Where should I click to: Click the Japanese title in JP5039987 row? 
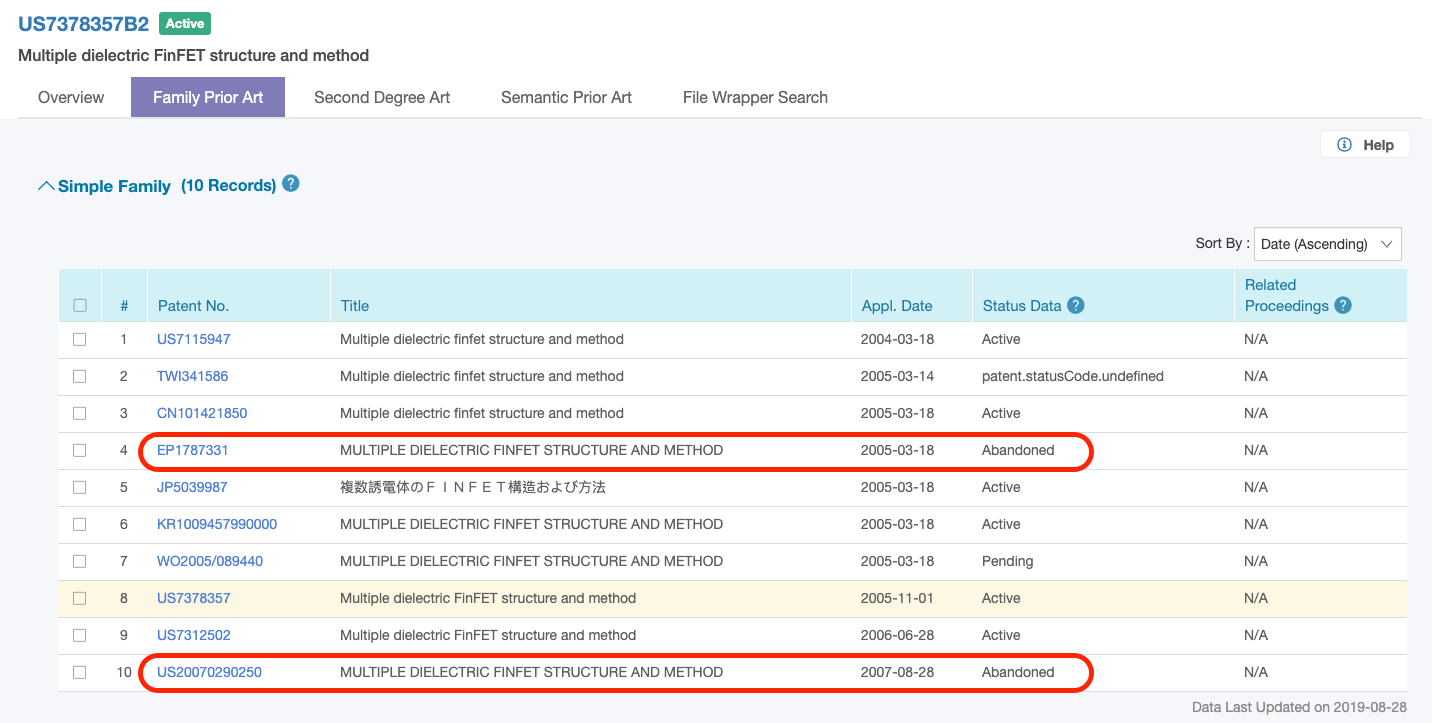point(473,487)
